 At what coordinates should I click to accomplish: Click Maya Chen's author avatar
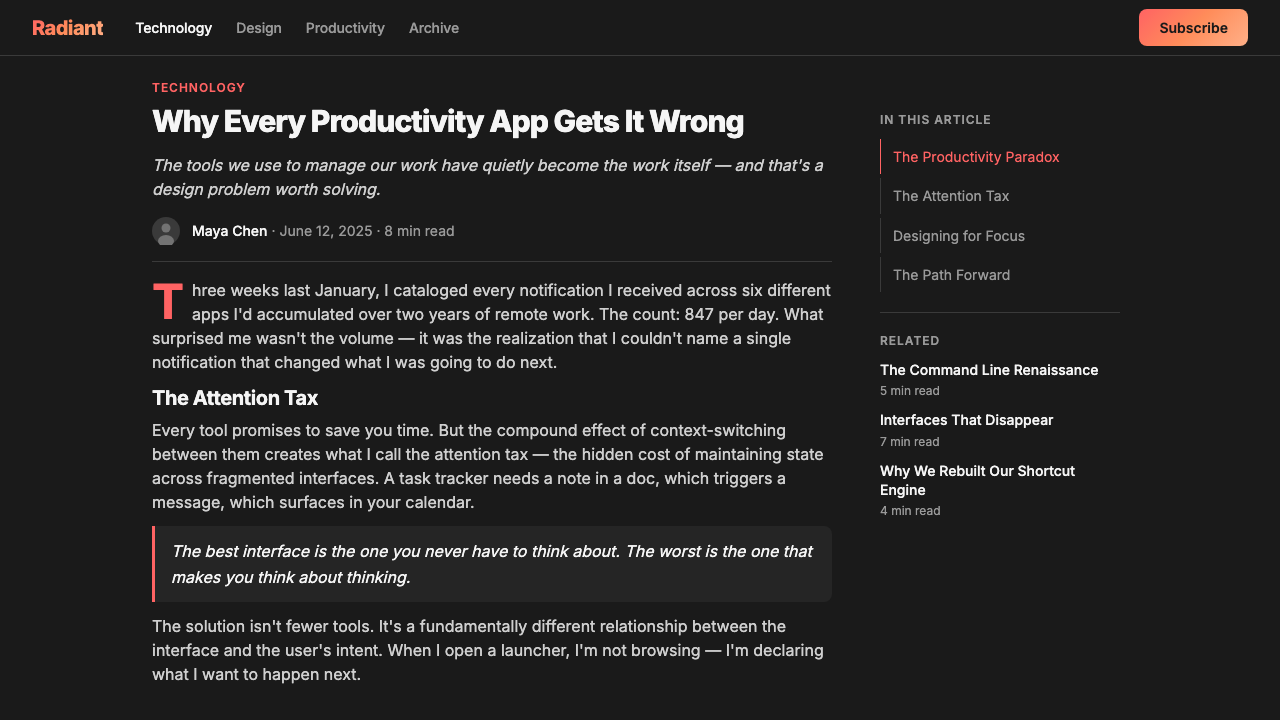(x=166, y=231)
